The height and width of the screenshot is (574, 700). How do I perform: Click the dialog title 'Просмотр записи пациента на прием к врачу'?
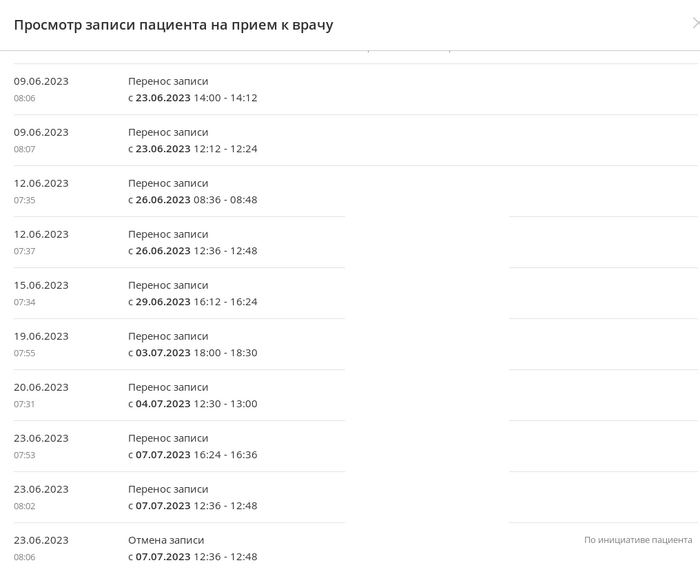click(x=173, y=25)
